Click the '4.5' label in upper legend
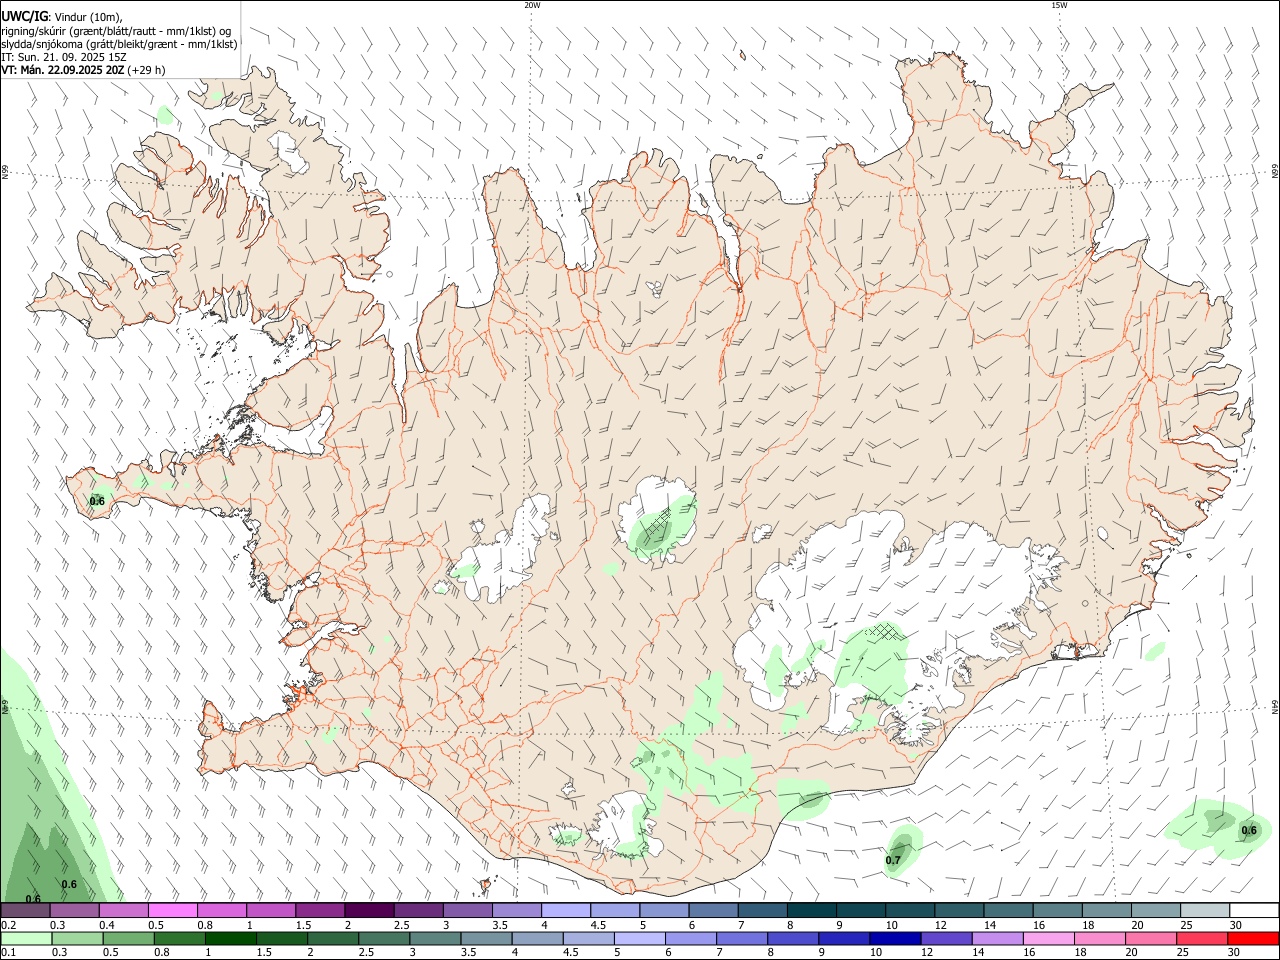 (598, 925)
